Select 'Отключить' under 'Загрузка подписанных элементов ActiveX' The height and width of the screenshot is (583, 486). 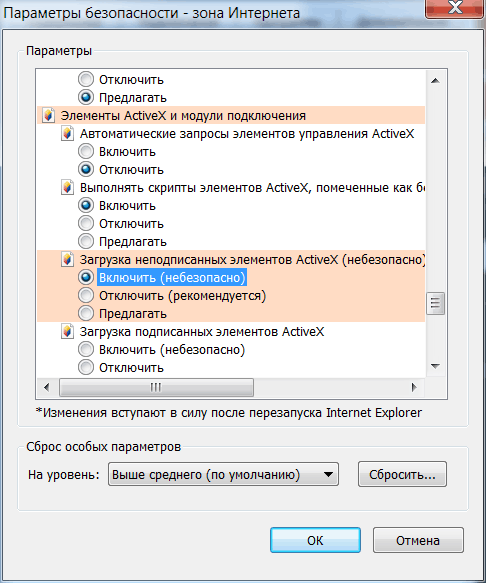86,367
